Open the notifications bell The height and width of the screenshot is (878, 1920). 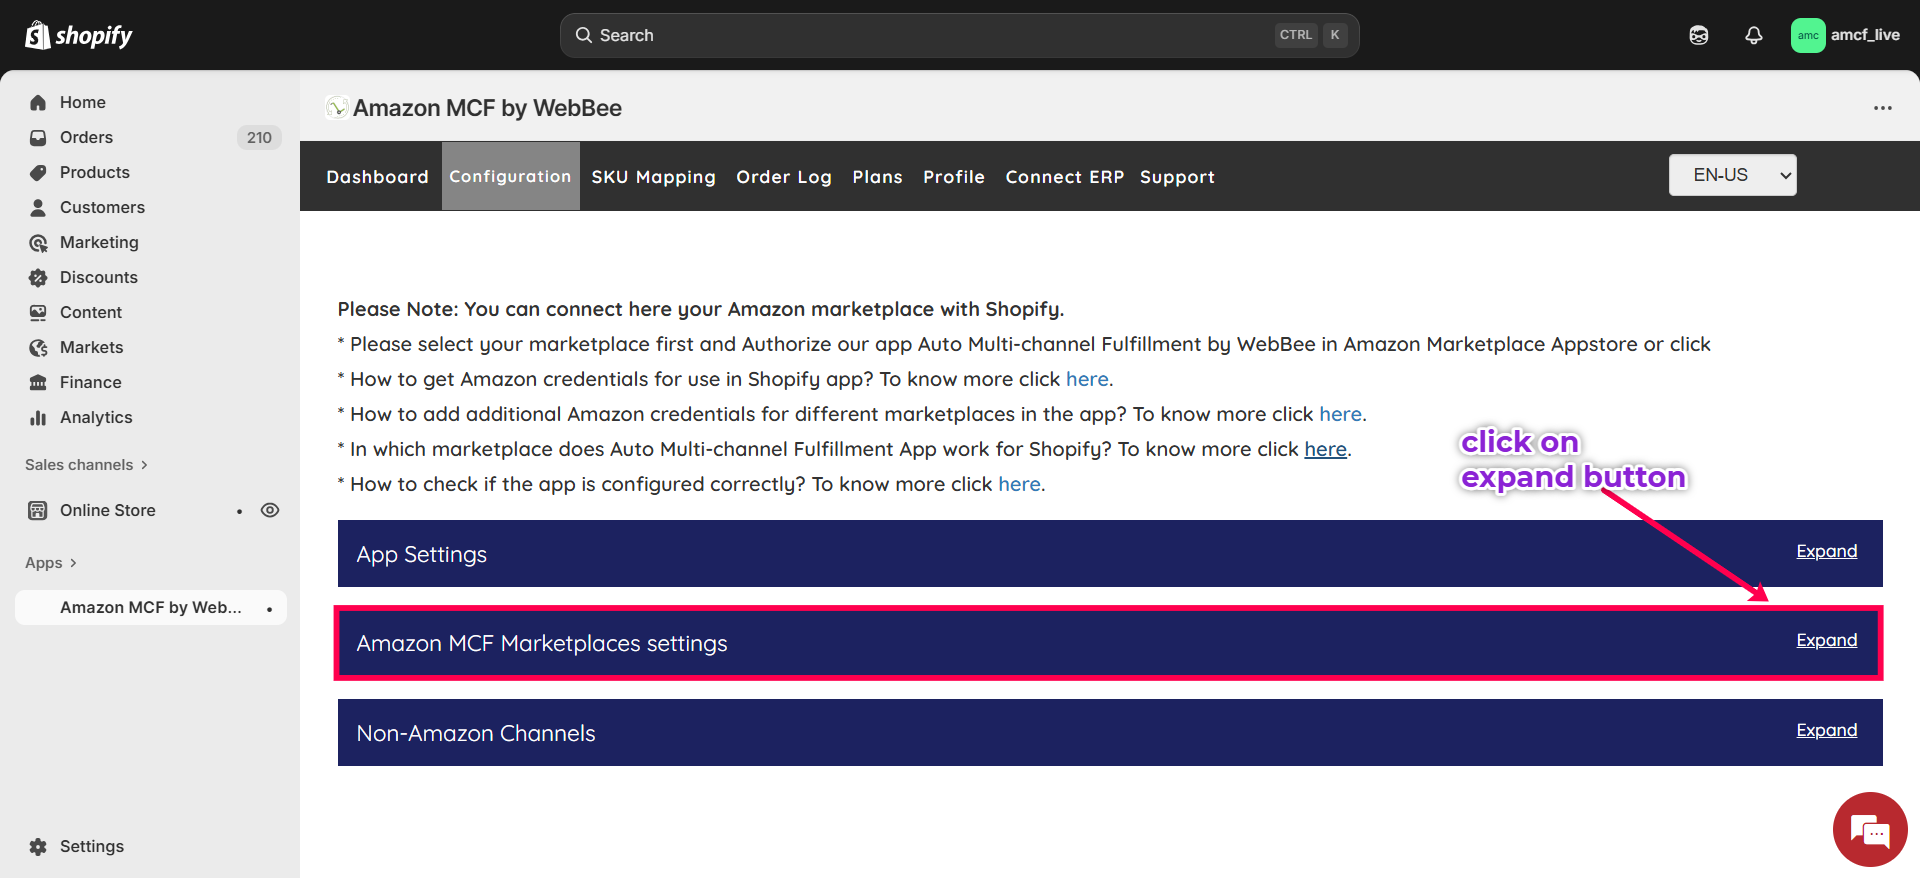pos(1753,35)
